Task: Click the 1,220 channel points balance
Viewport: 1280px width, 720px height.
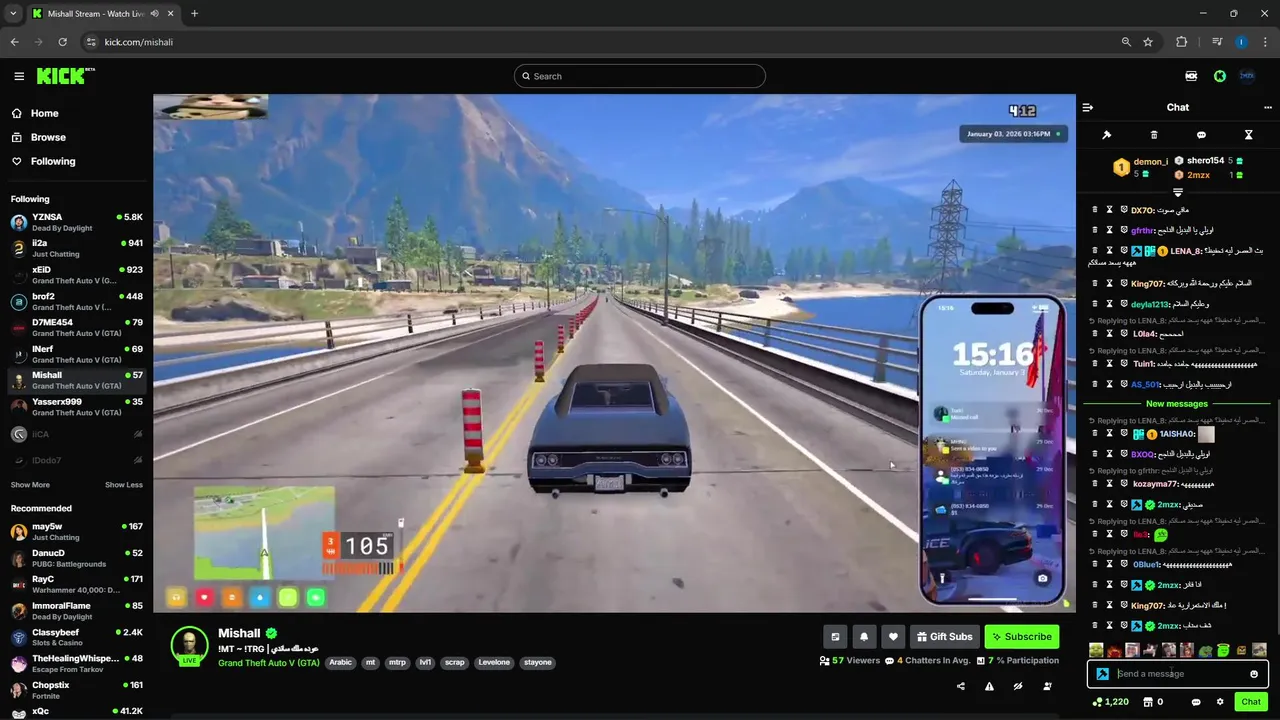Action: (x=1111, y=702)
